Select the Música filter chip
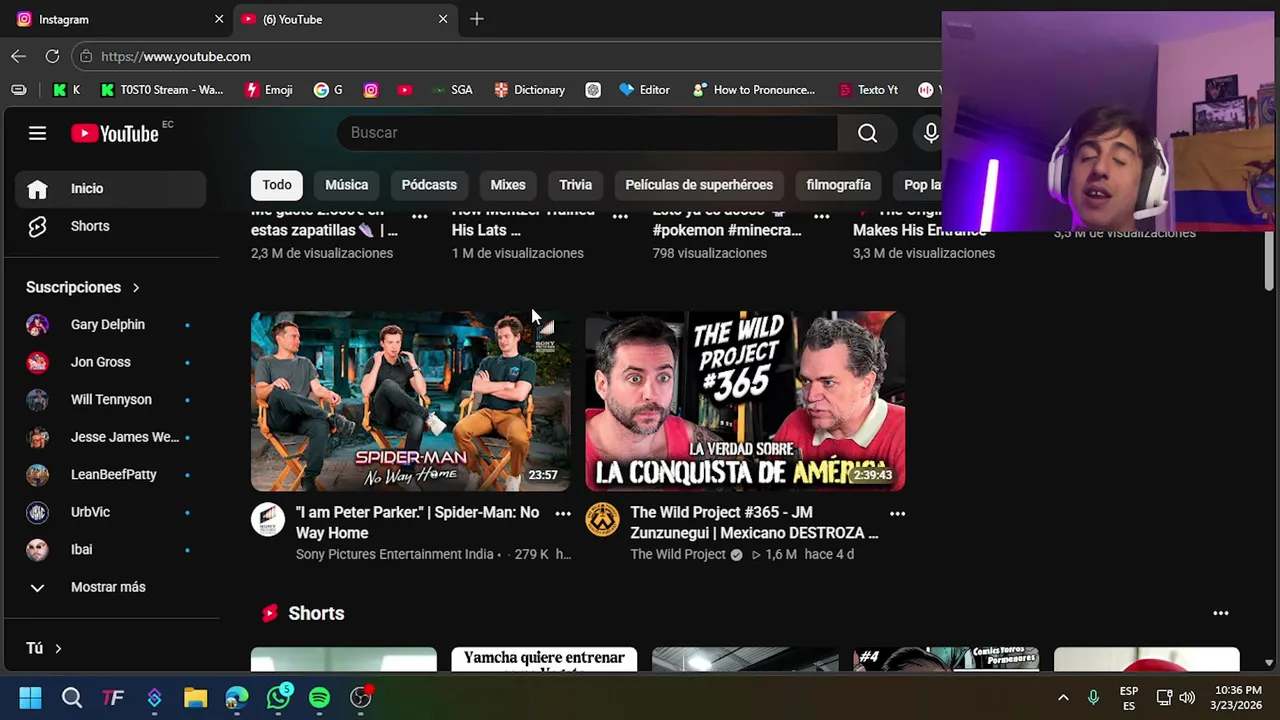 (x=347, y=185)
